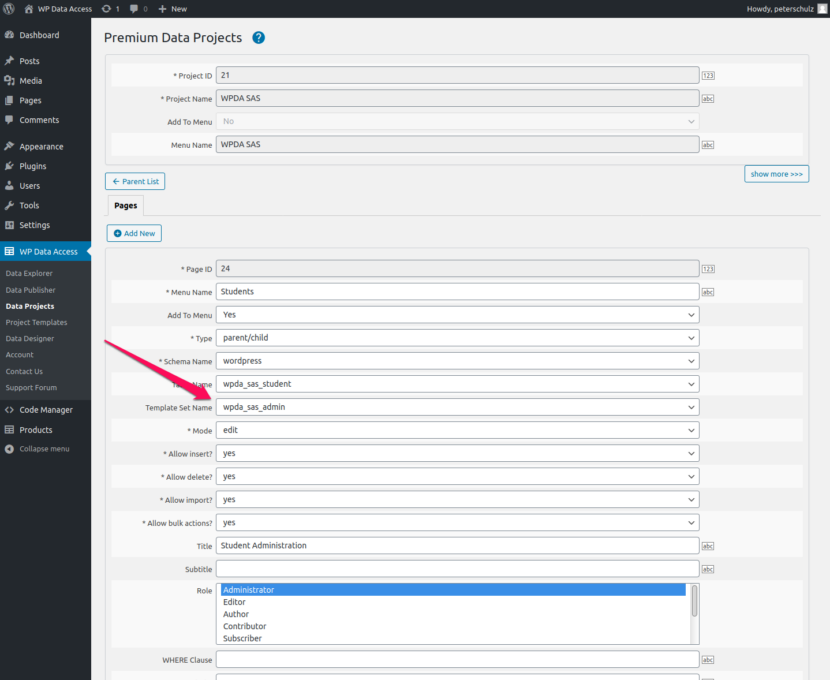Open the Template Set Name dropdown
Screen dimensions: 830x680
coord(455,408)
